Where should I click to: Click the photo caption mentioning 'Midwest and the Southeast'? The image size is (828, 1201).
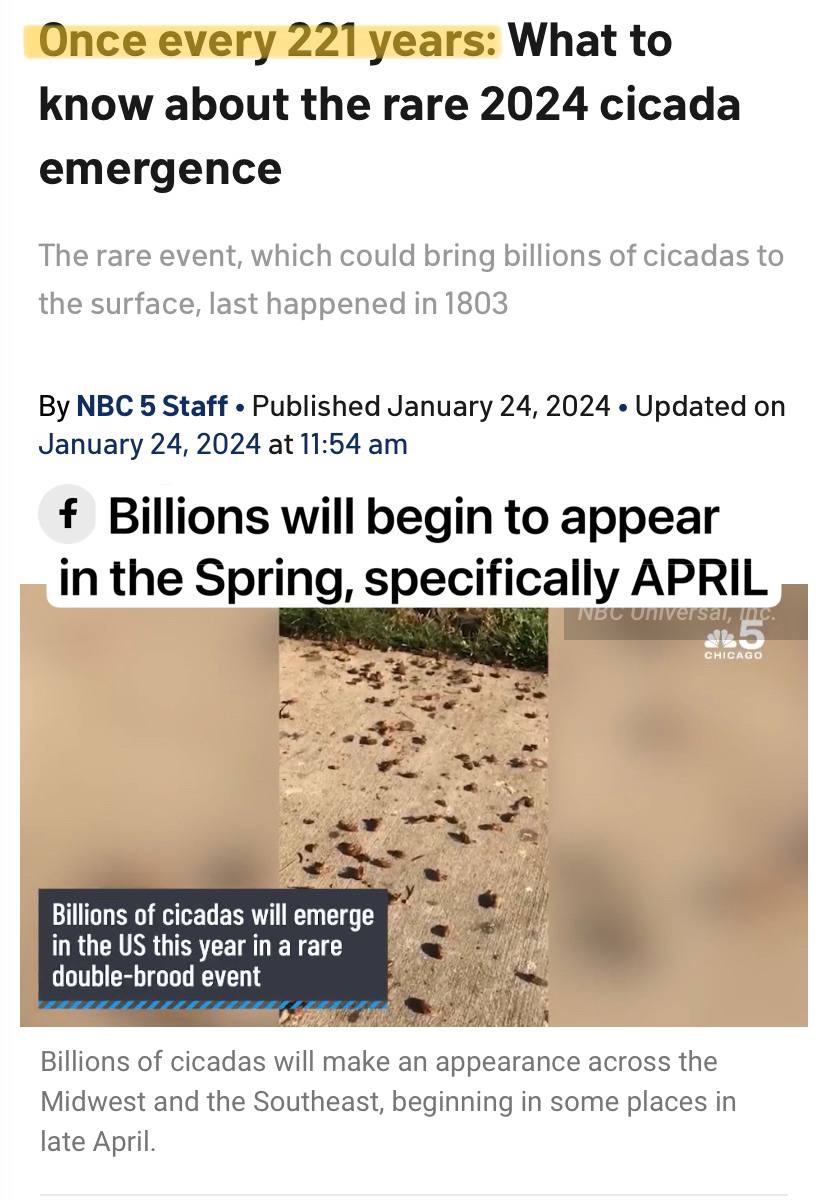[389, 1101]
